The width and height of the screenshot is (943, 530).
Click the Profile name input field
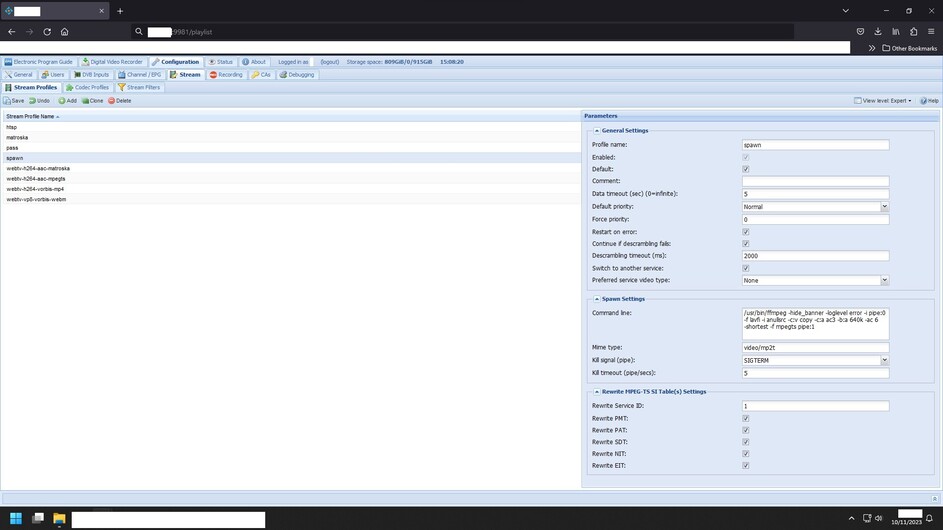pos(815,145)
